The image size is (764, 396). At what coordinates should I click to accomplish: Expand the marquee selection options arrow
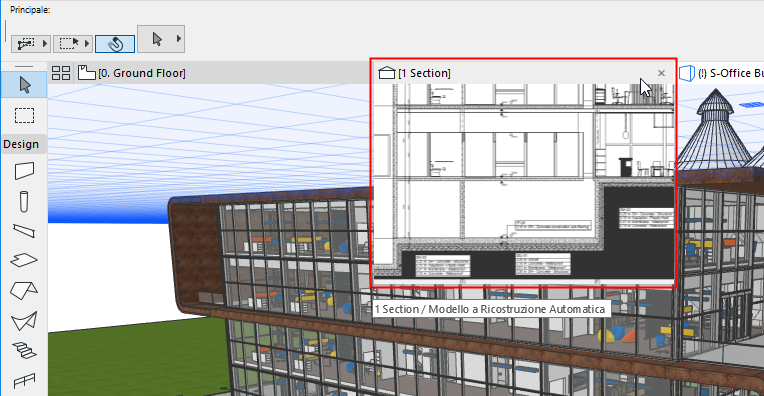(x=88, y=44)
